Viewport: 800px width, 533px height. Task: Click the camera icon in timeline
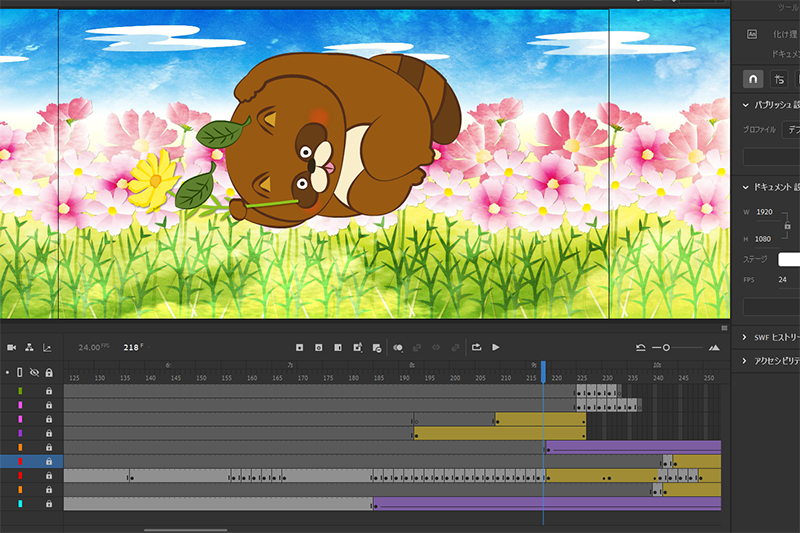click(12, 347)
